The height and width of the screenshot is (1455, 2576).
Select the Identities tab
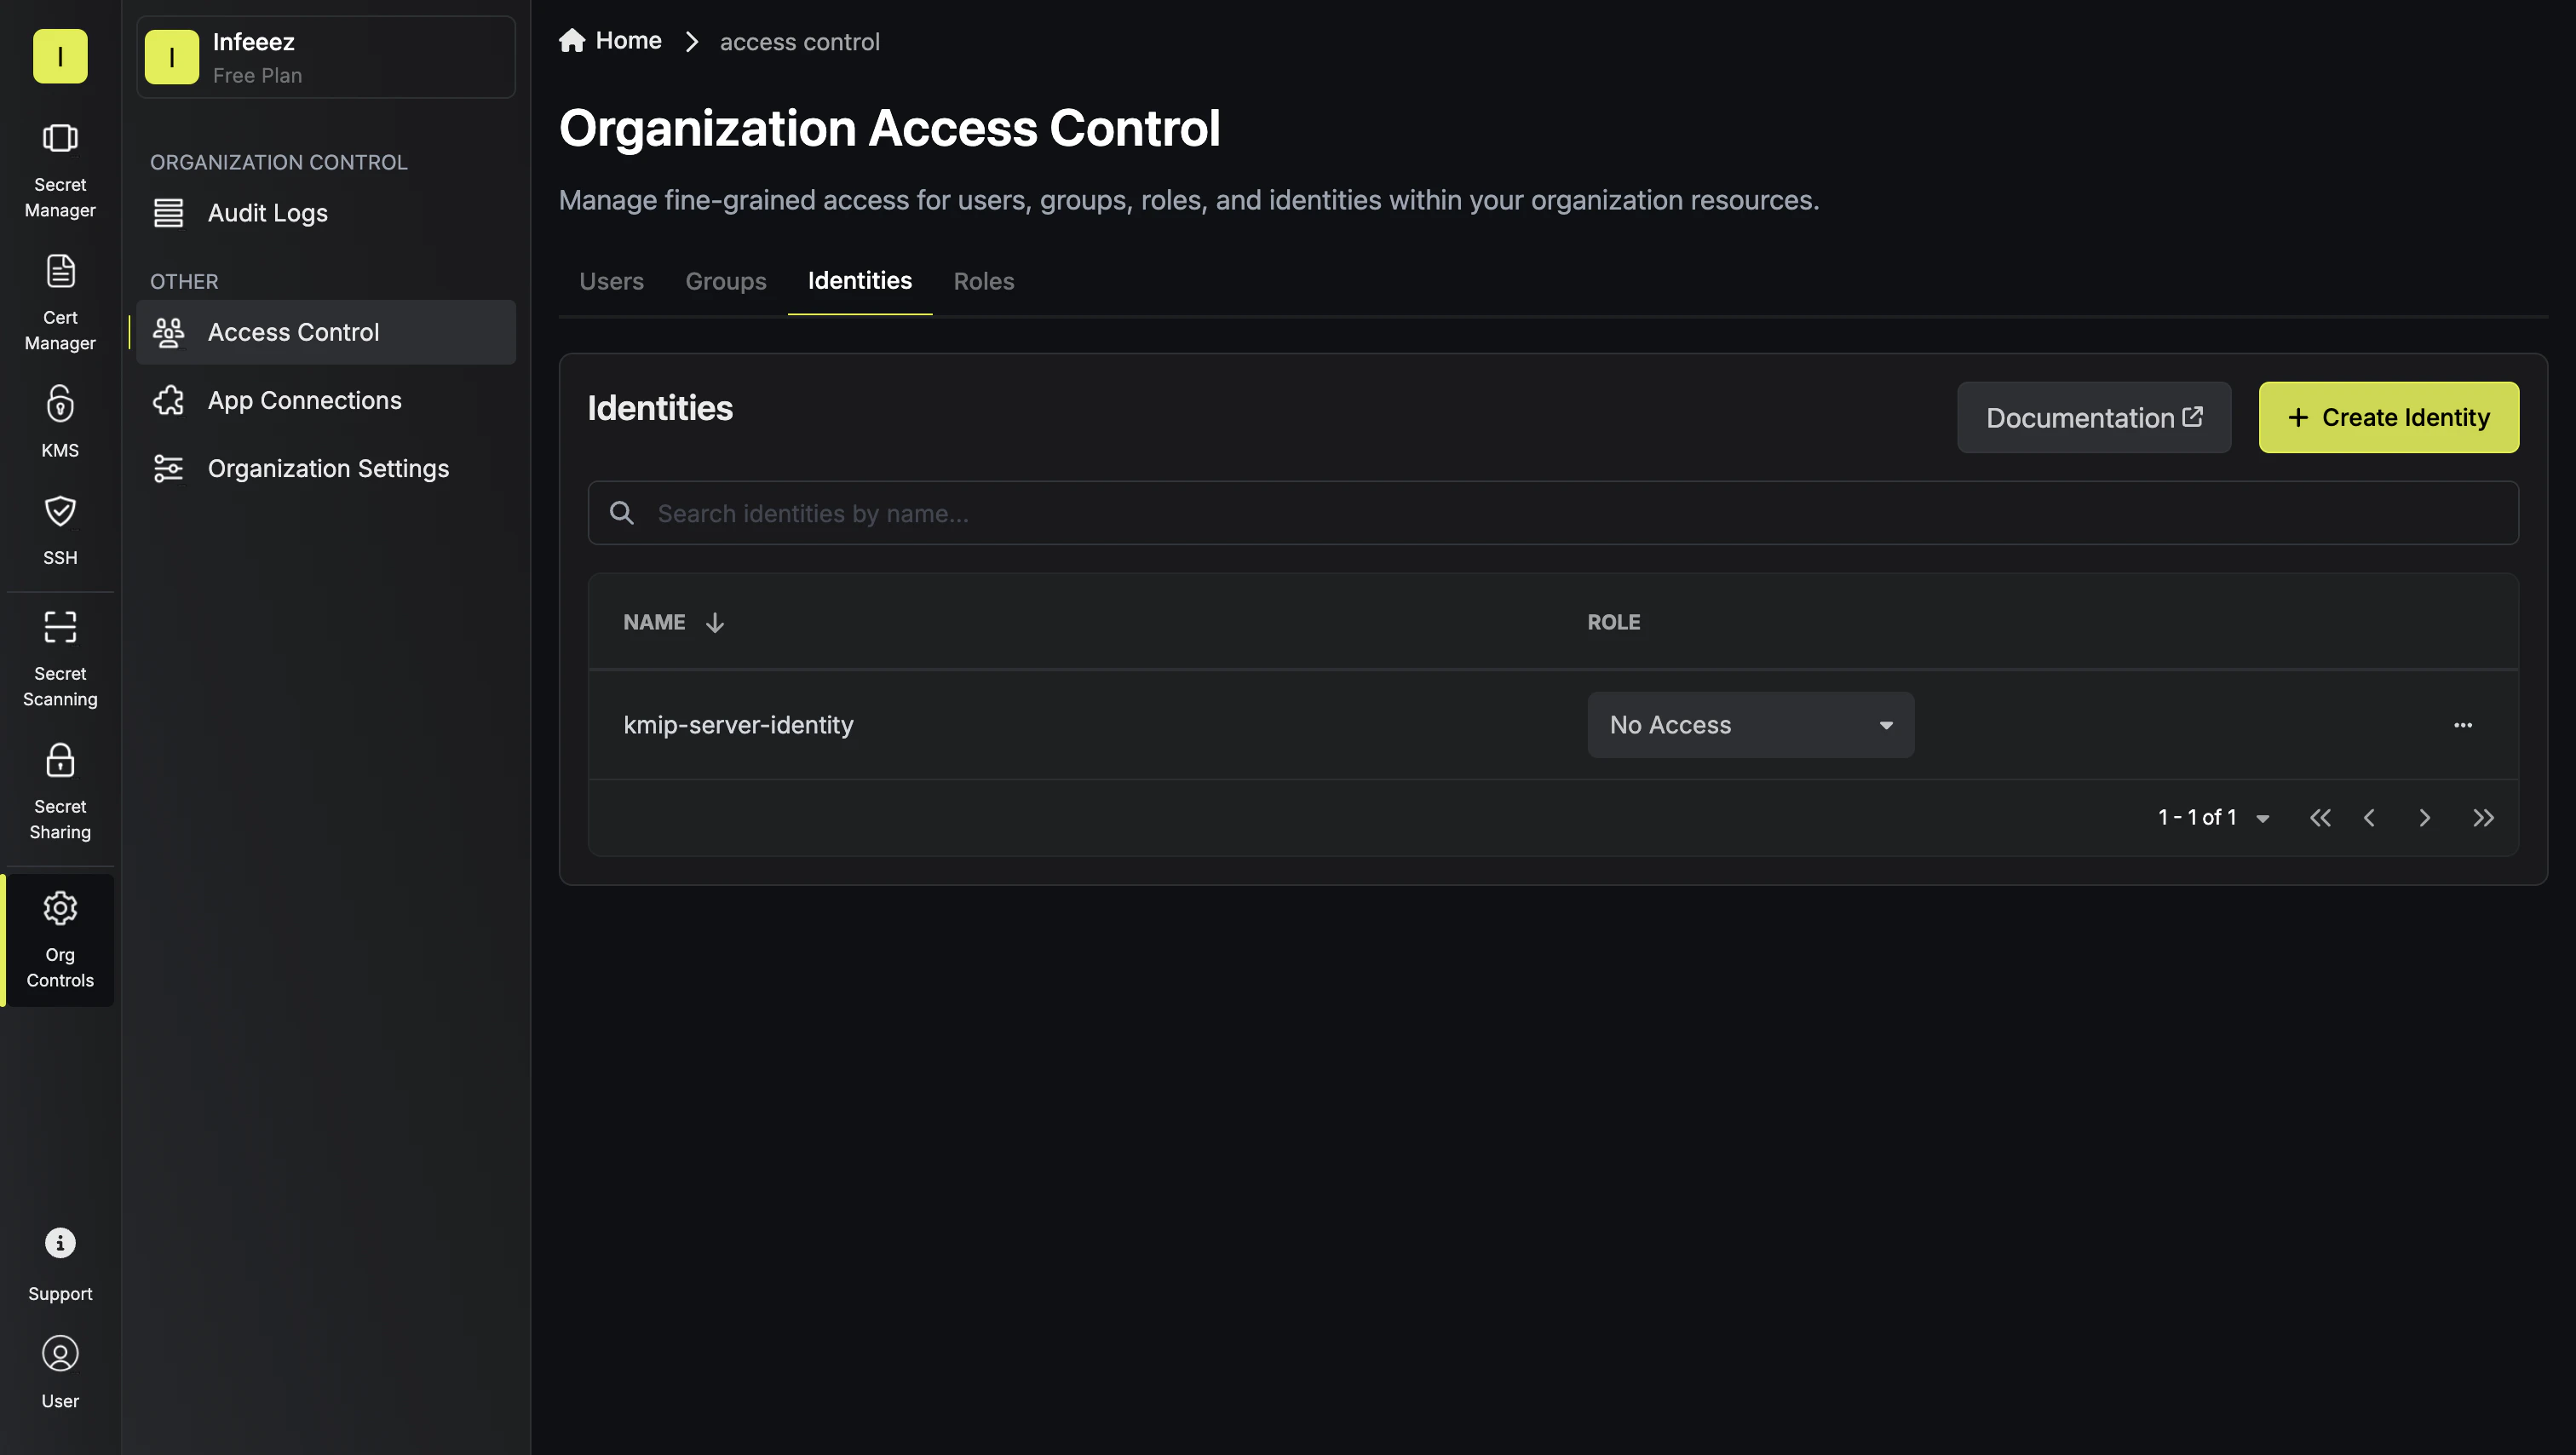coord(859,281)
